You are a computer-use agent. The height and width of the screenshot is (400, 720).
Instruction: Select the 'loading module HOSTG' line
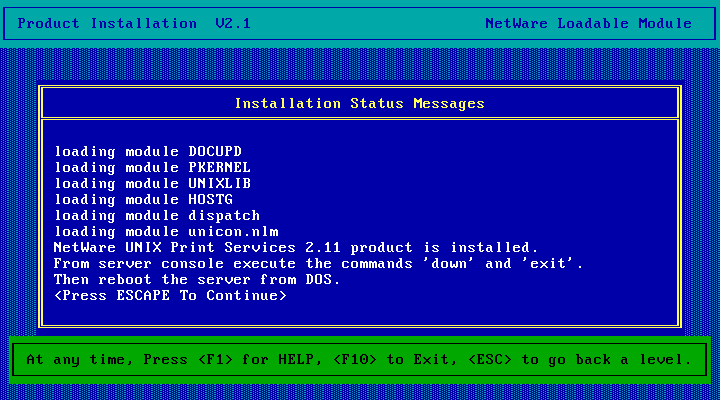tap(143, 200)
